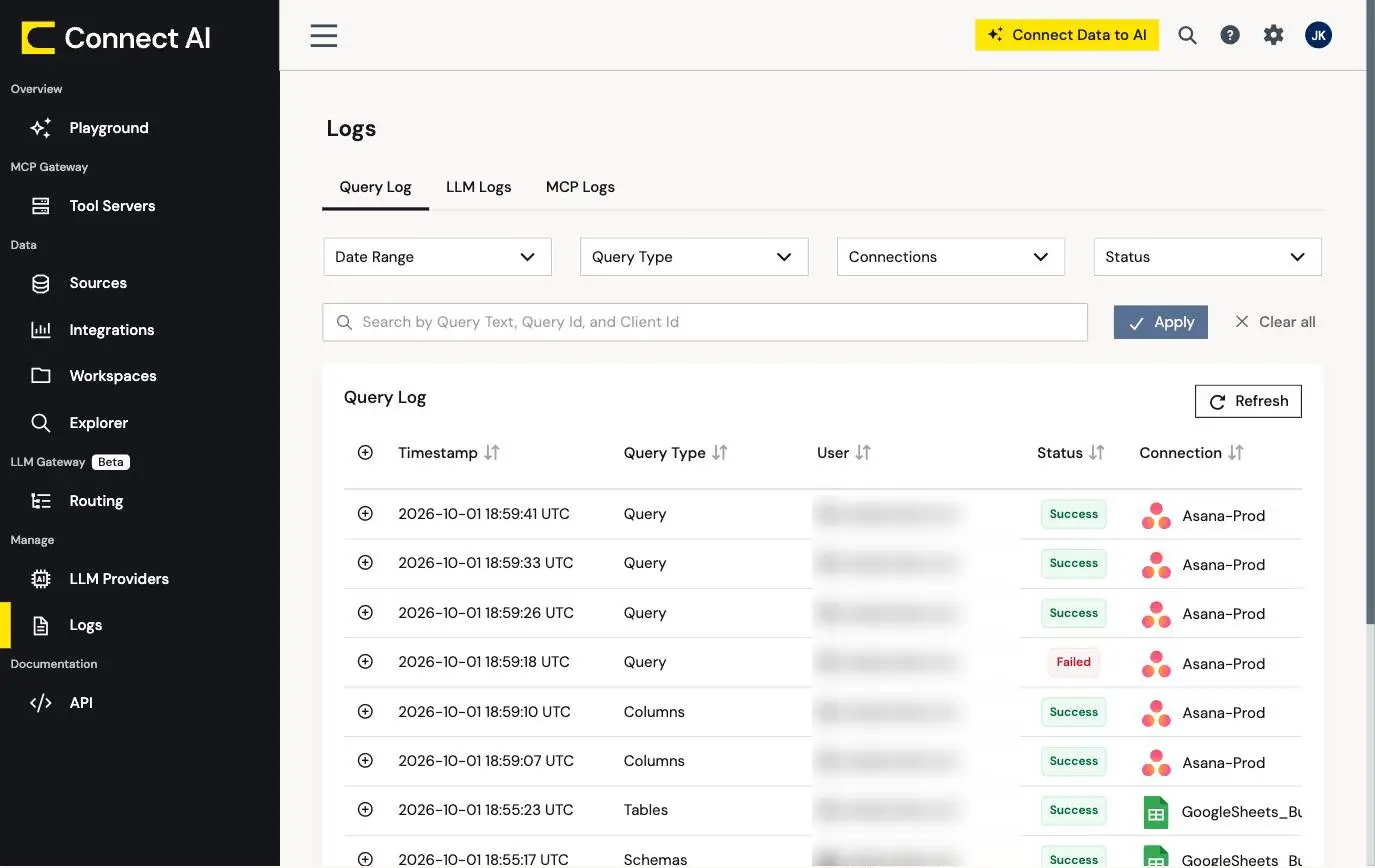
Task: Open Tool Servers in the sidebar
Action: coord(112,206)
